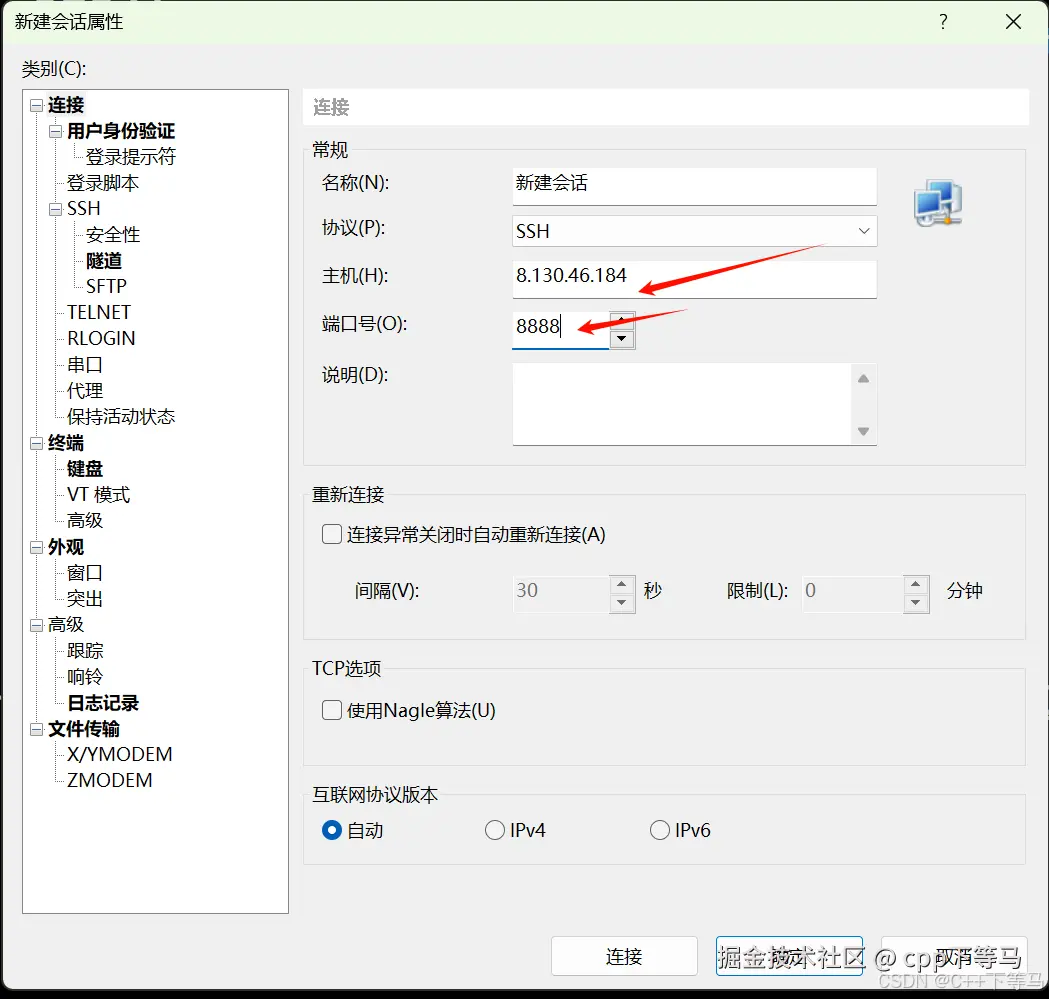This screenshot has width=1049, height=999.
Task: Enable the 使用Nagle算法 option
Action: [330, 710]
